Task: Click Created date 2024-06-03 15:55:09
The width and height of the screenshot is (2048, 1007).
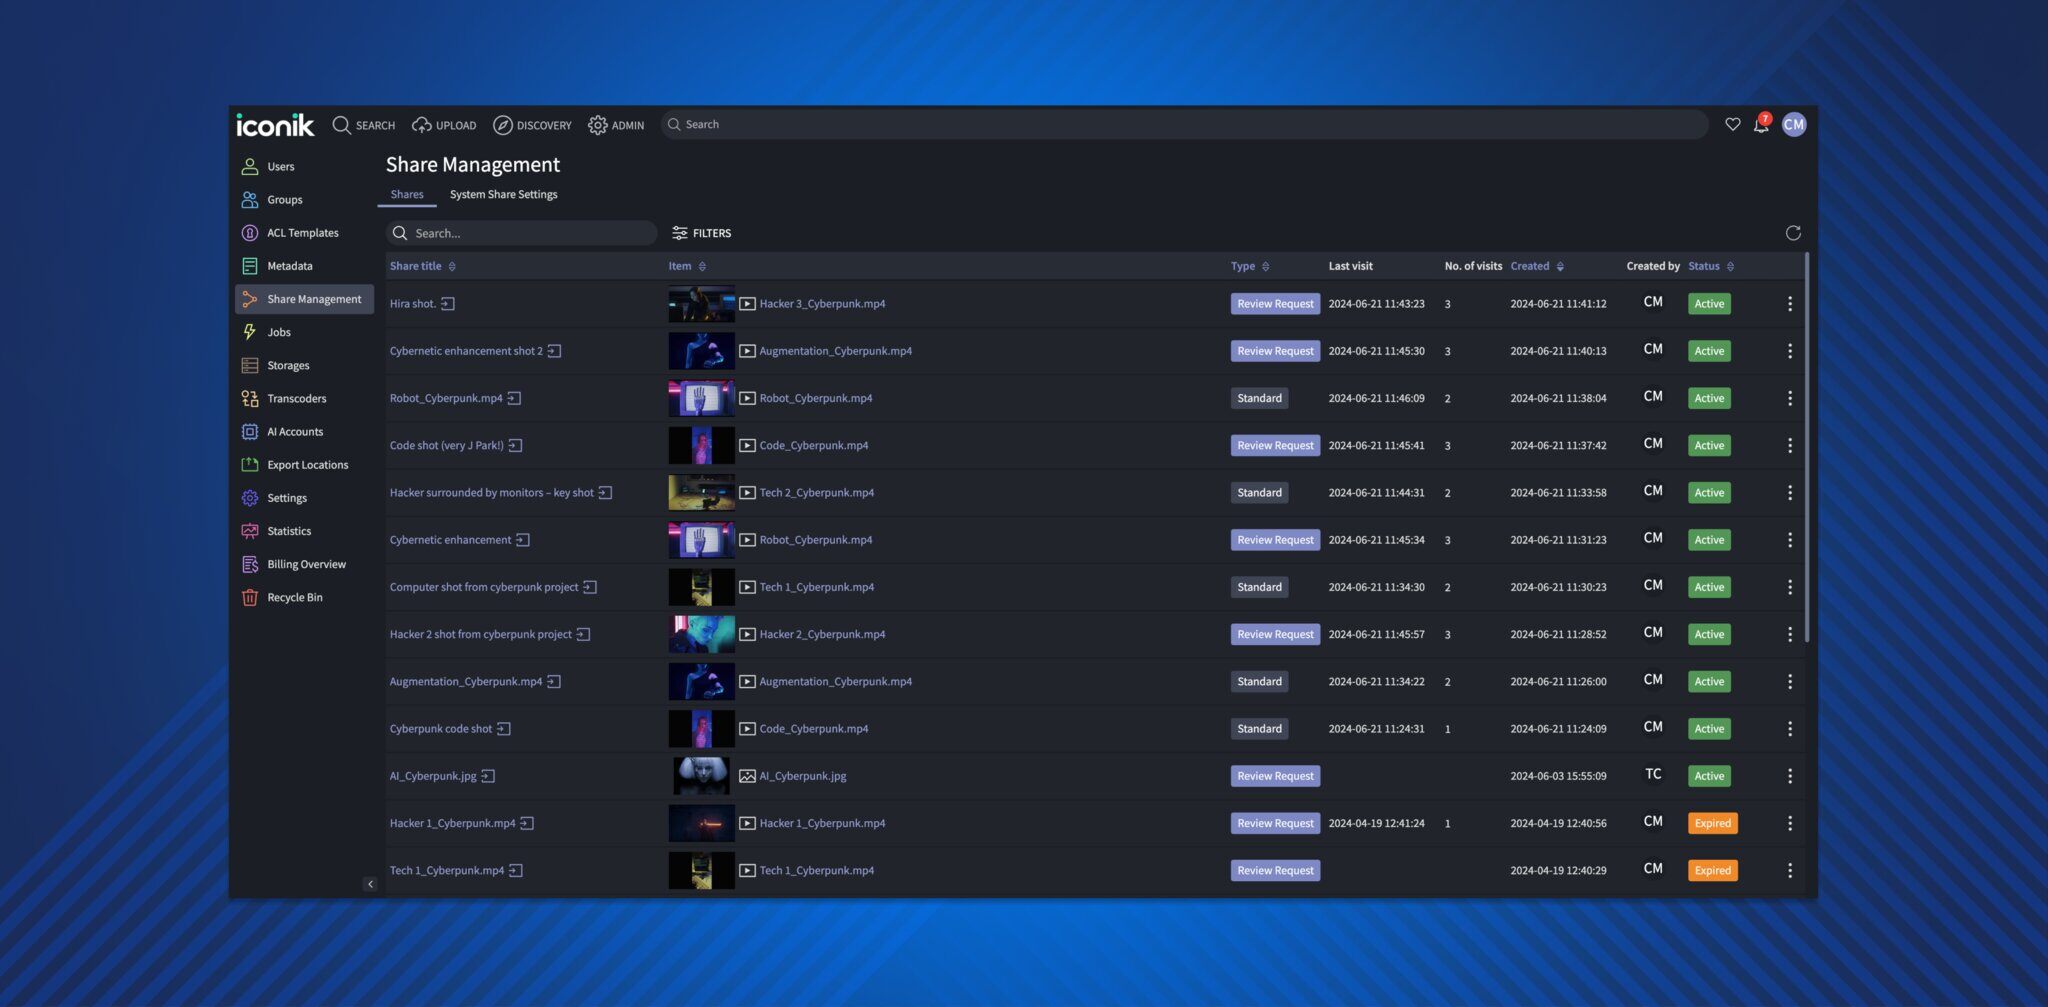Action: point(1558,776)
